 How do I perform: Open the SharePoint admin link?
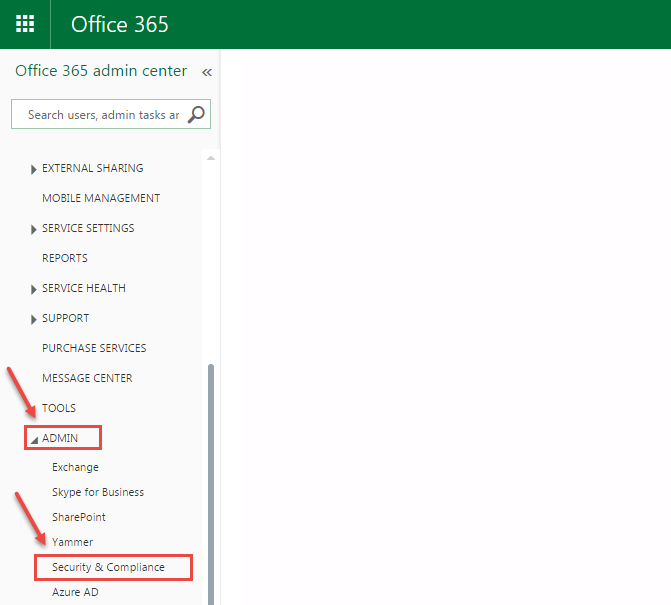tap(79, 517)
